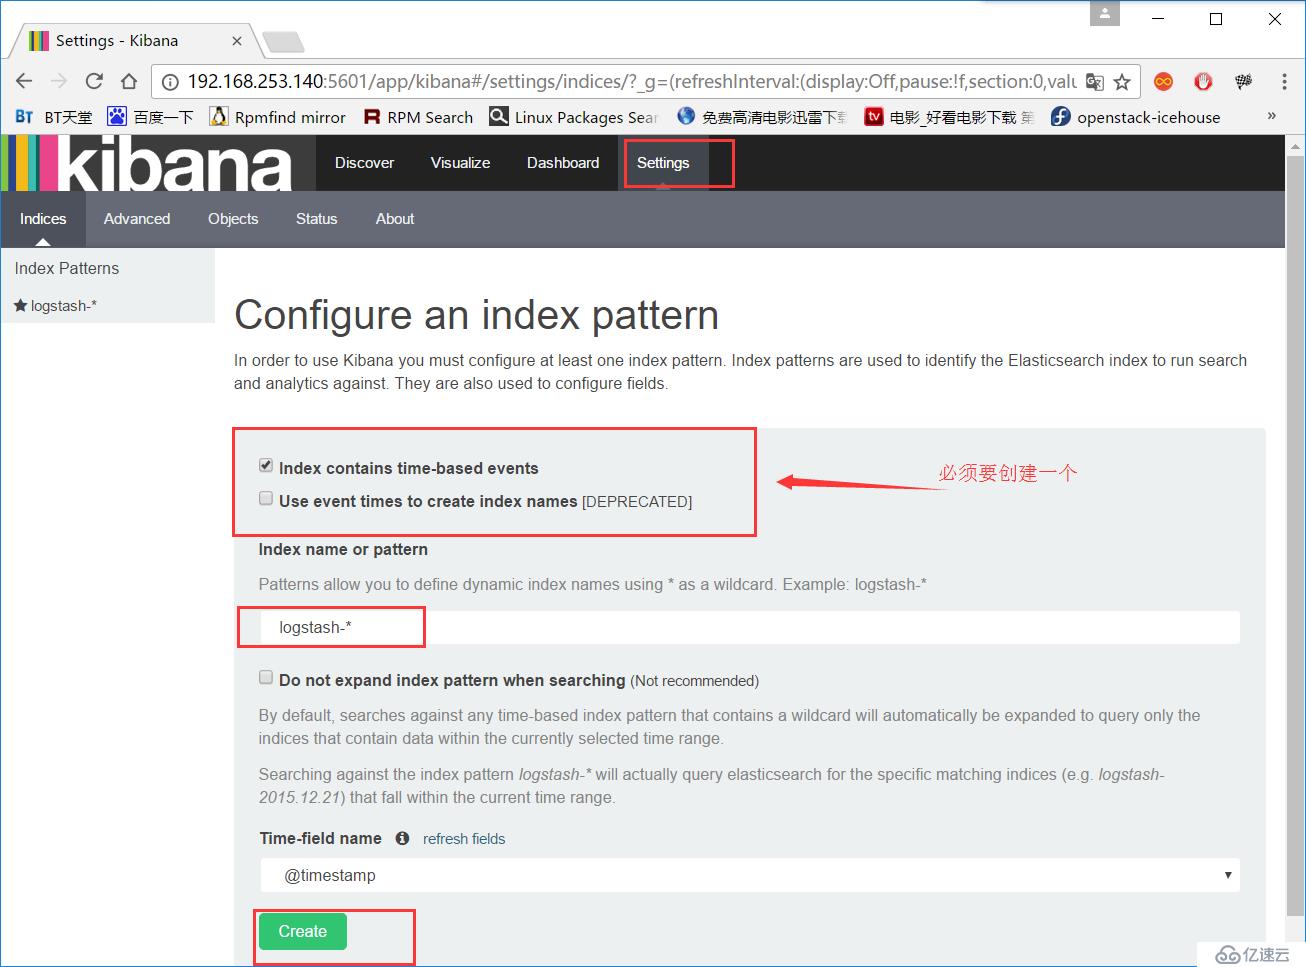Viewport: 1306px width, 967px height.
Task: Click the green Create button
Action: point(303,931)
